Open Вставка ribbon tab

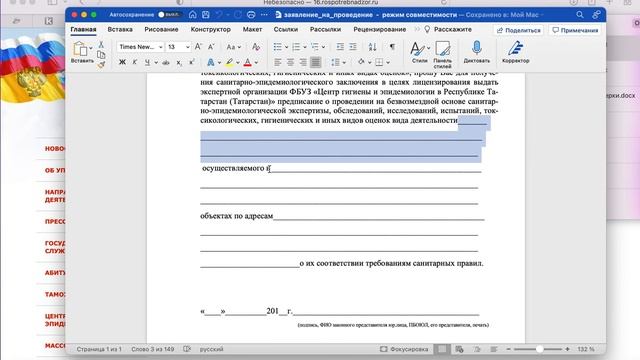tap(120, 29)
